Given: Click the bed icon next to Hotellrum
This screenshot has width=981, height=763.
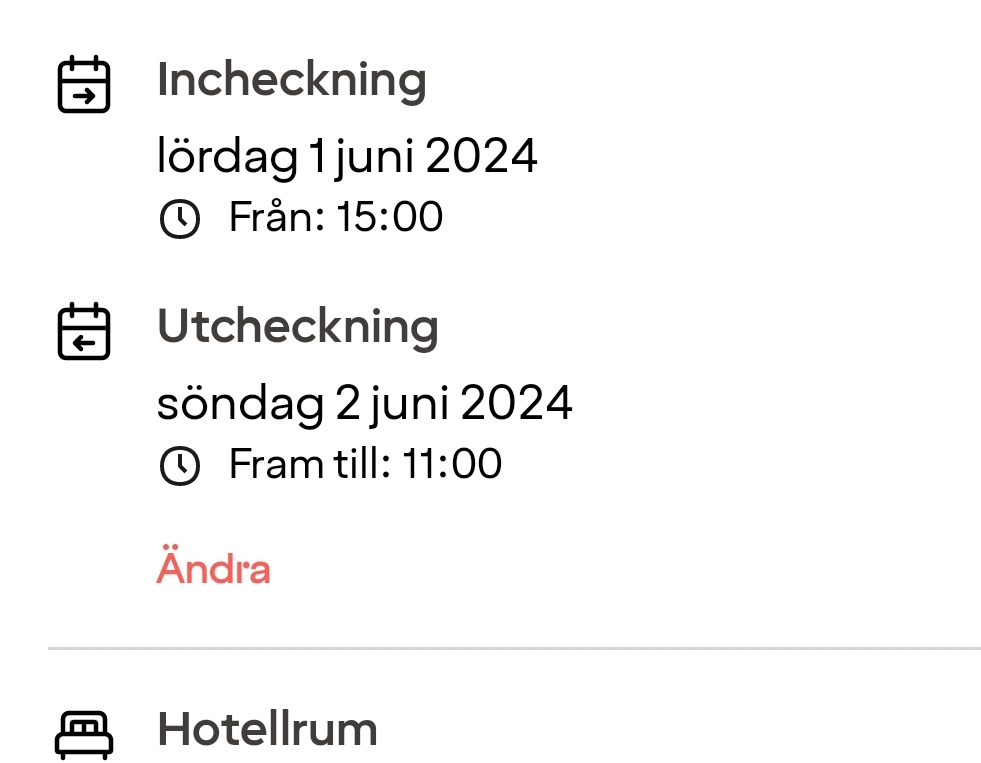Looking at the screenshot, I should click(x=84, y=733).
